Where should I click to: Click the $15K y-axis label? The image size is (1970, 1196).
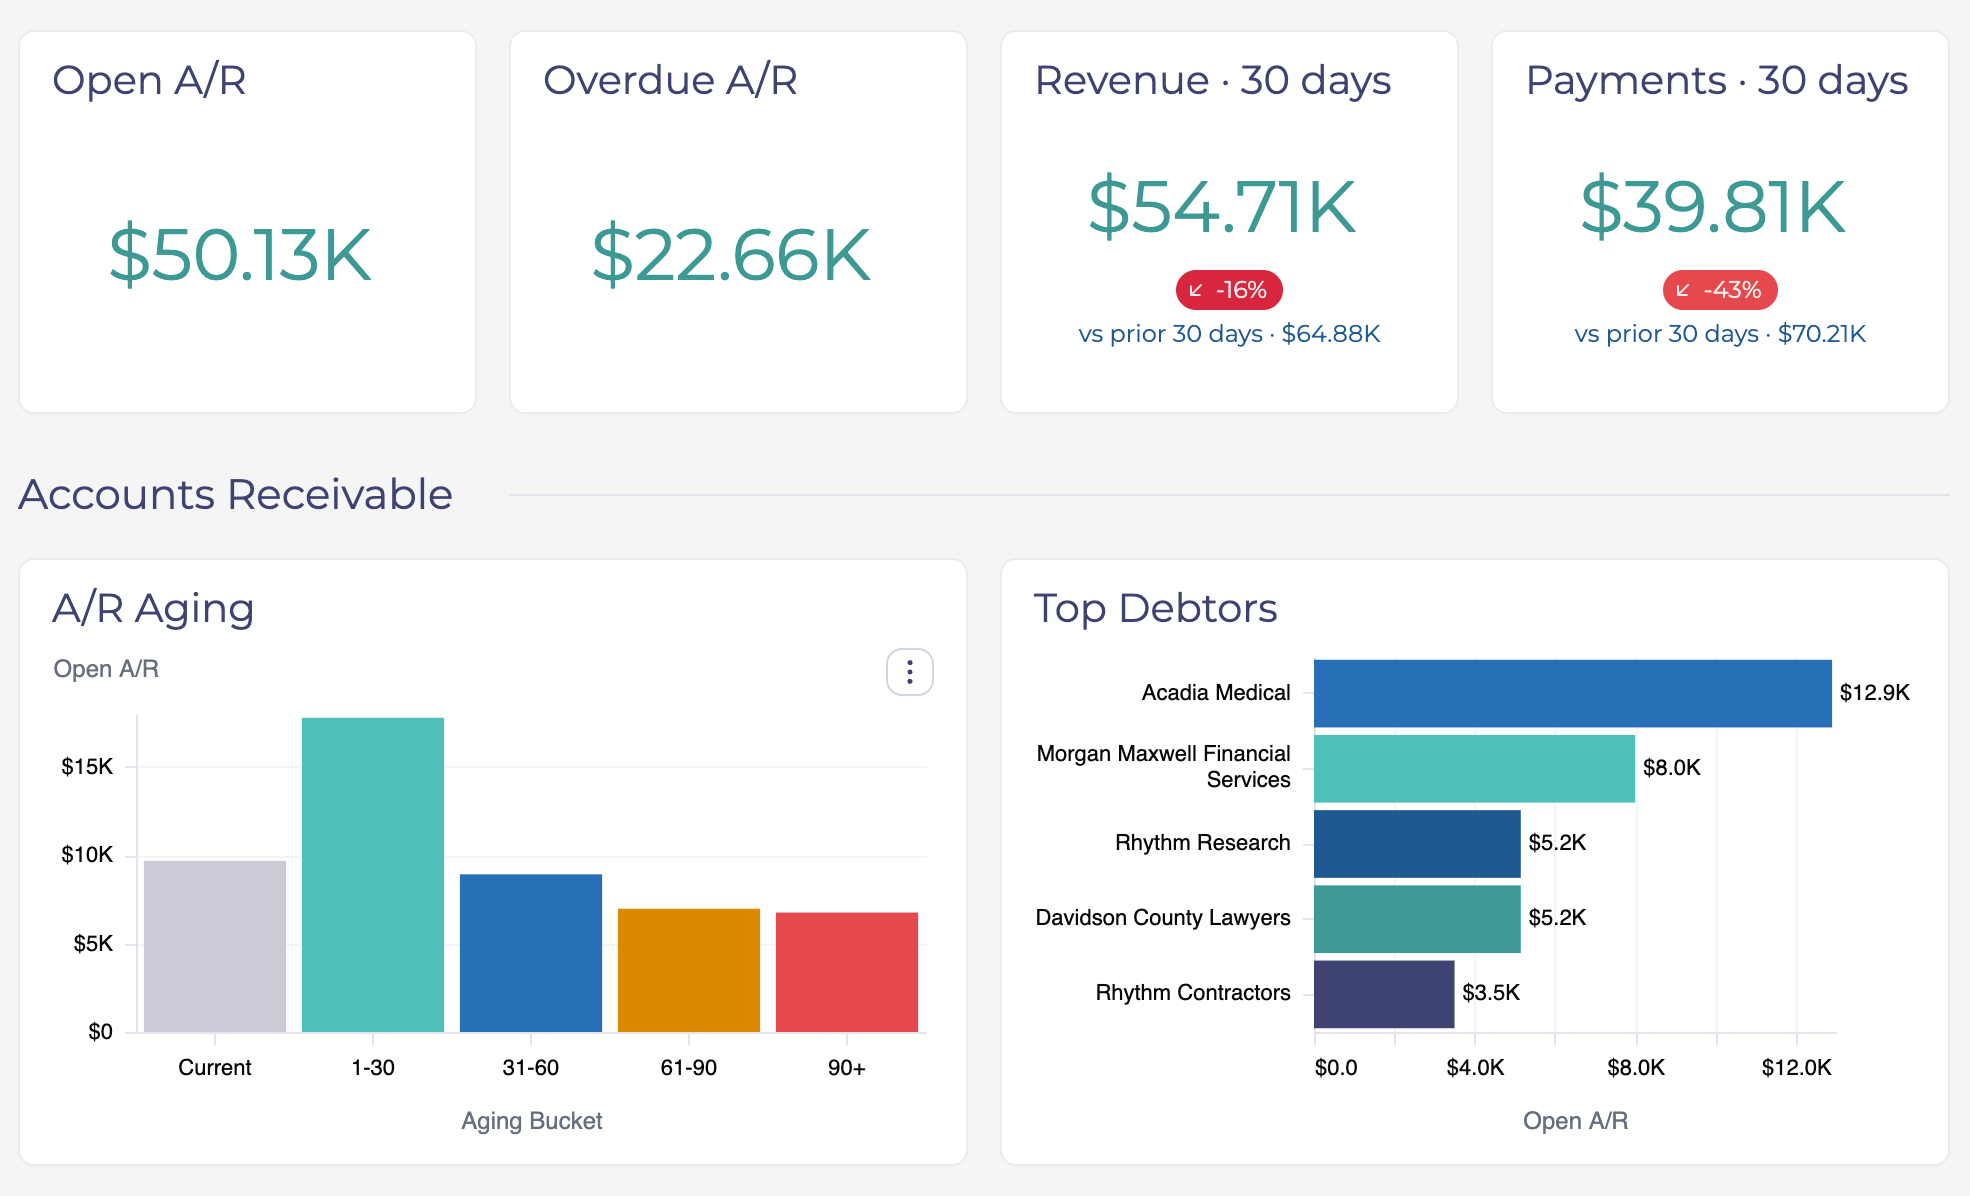[87, 767]
